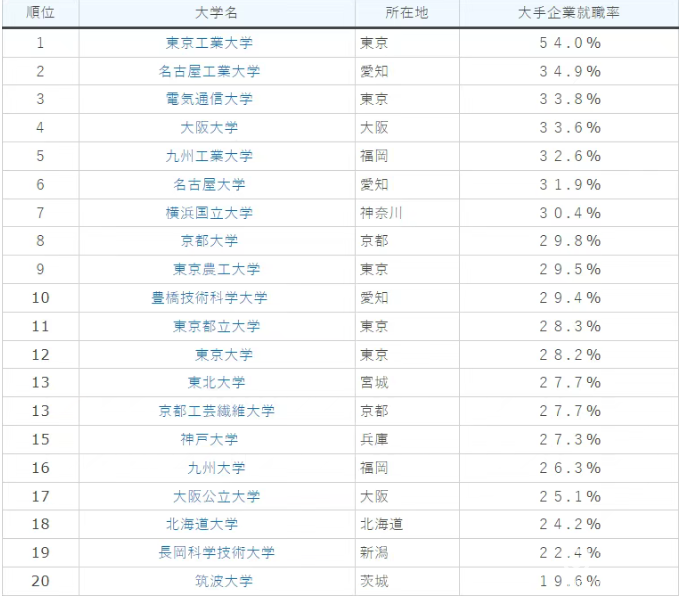Click the 順位 column header

[x=40, y=13]
